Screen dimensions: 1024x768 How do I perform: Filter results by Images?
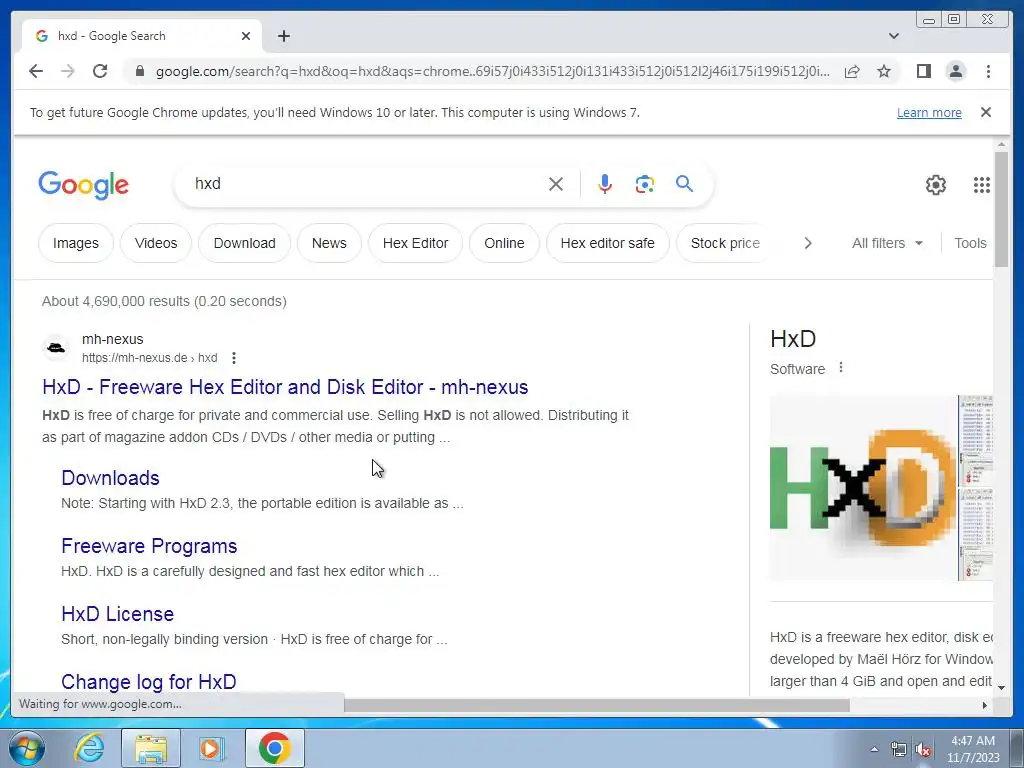(x=76, y=243)
